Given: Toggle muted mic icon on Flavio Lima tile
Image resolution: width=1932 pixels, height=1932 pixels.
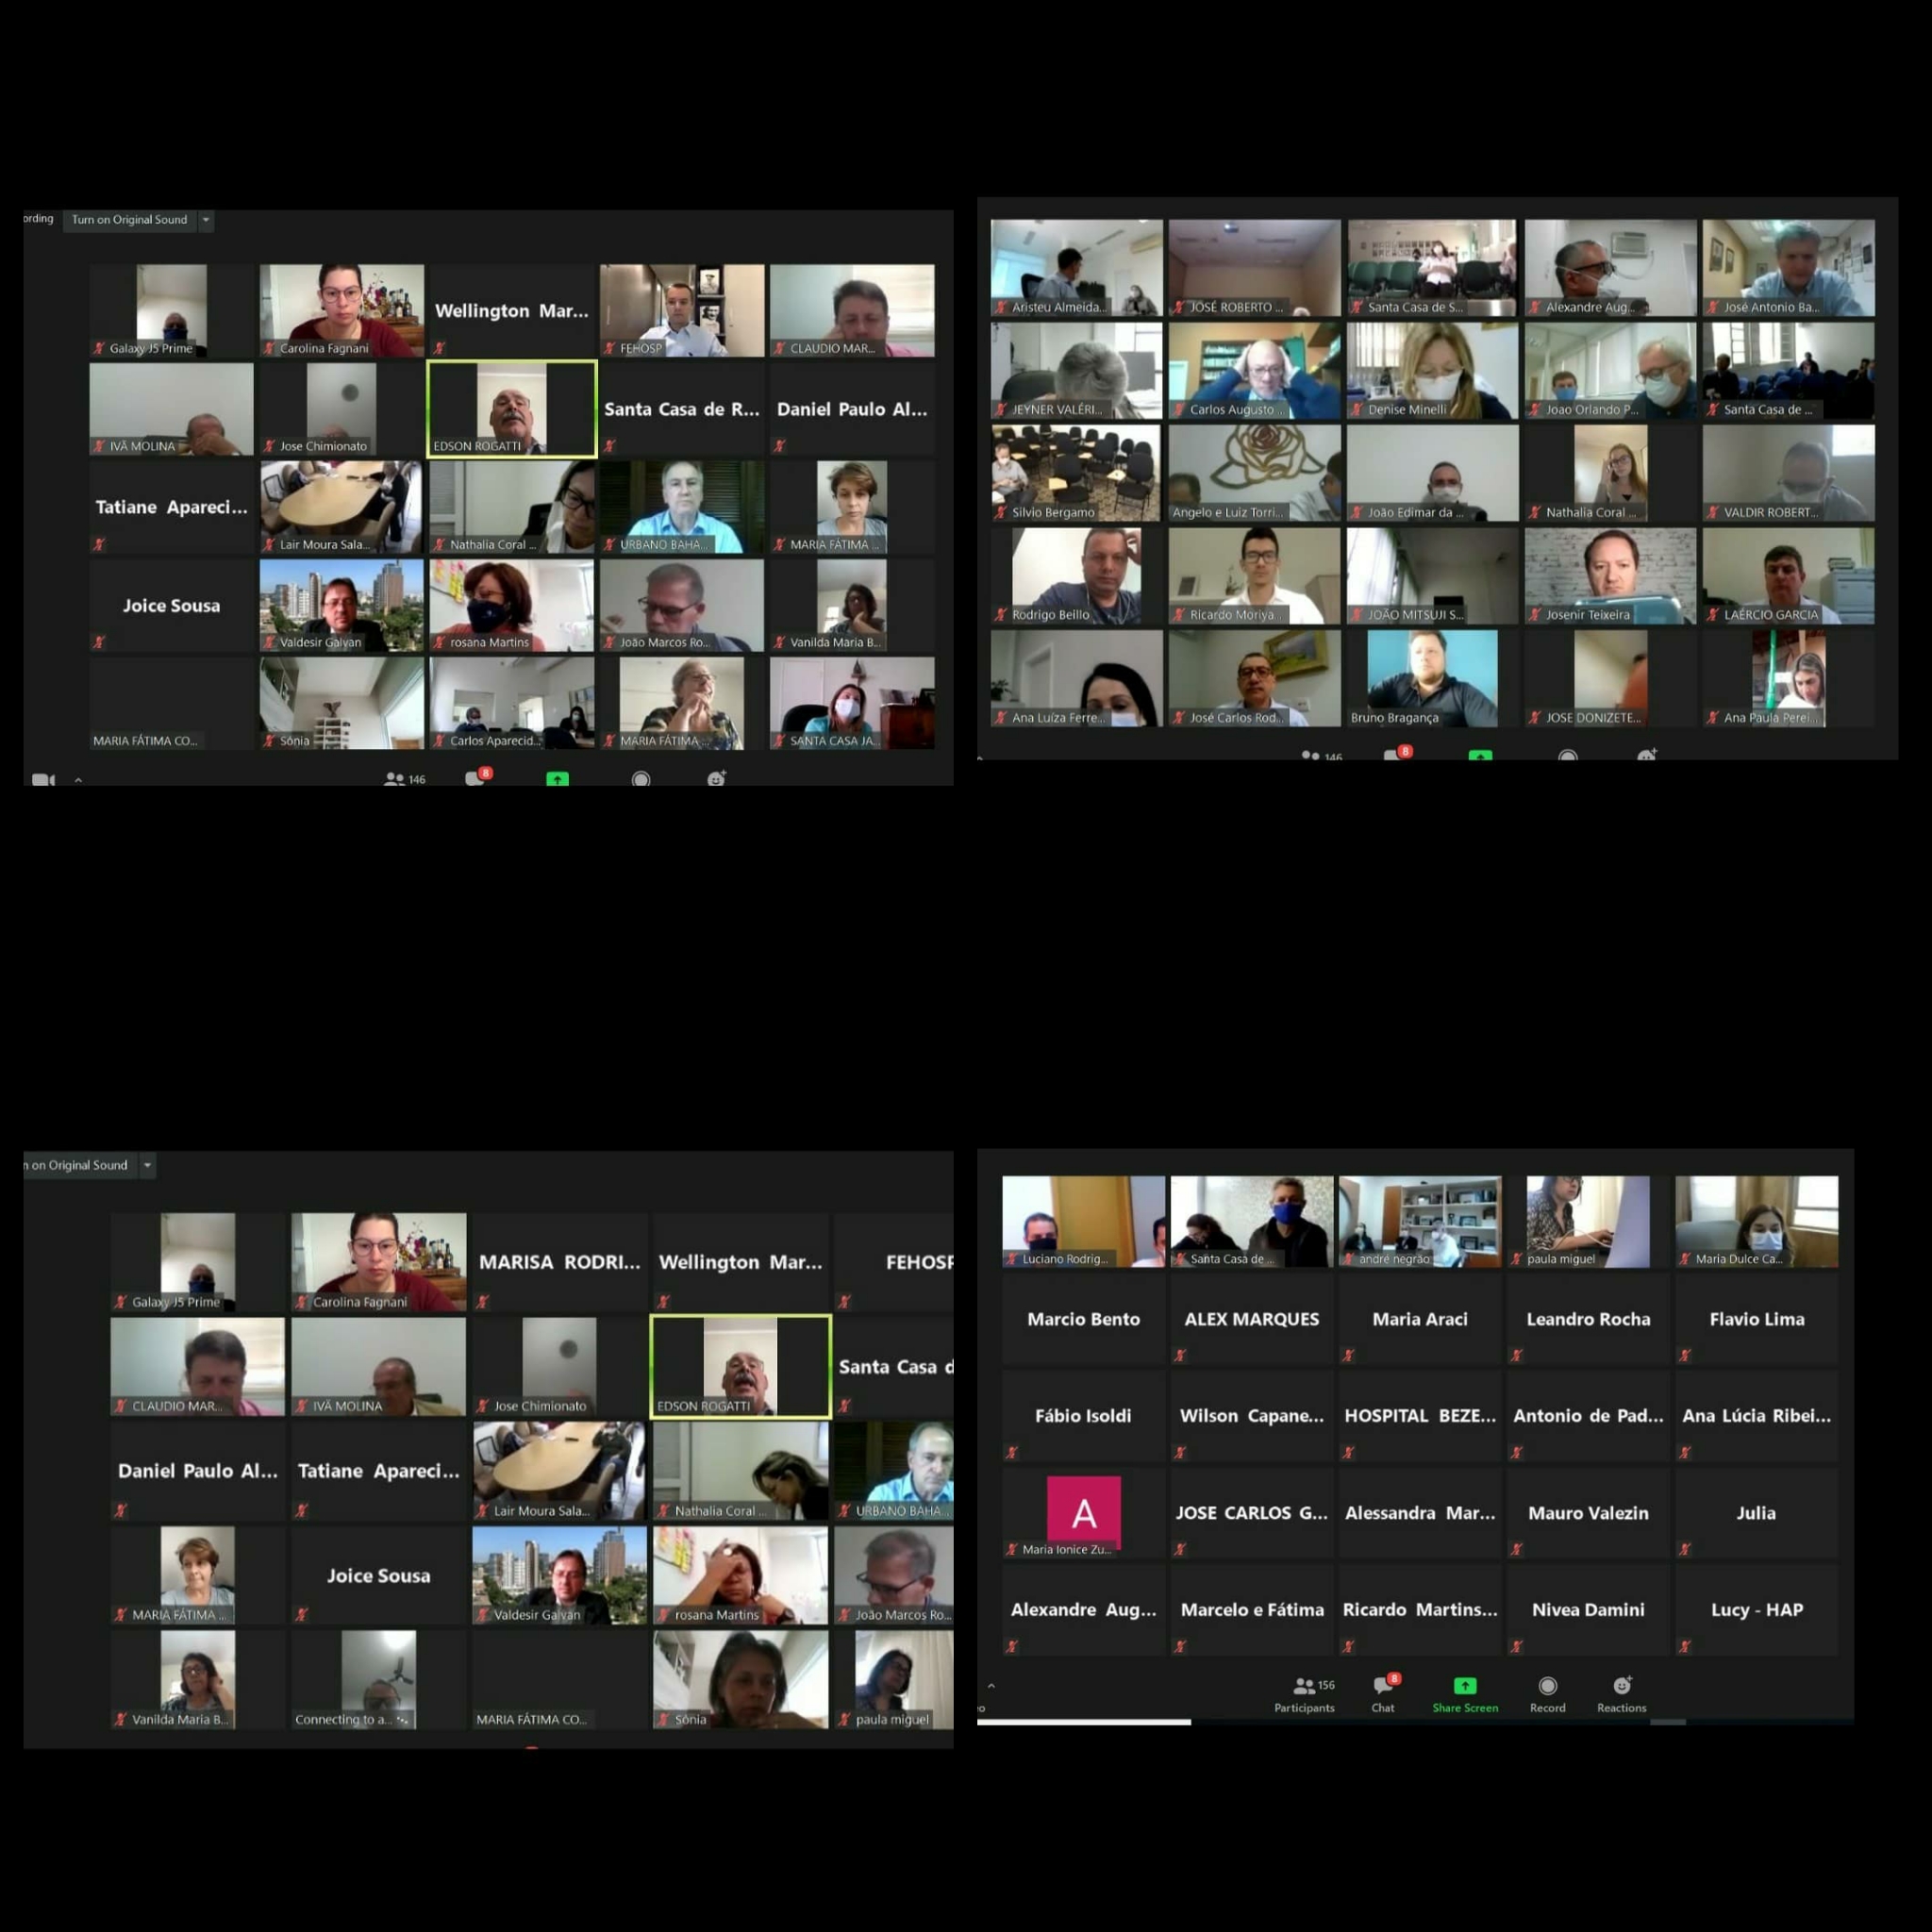Looking at the screenshot, I should point(1685,1355).
